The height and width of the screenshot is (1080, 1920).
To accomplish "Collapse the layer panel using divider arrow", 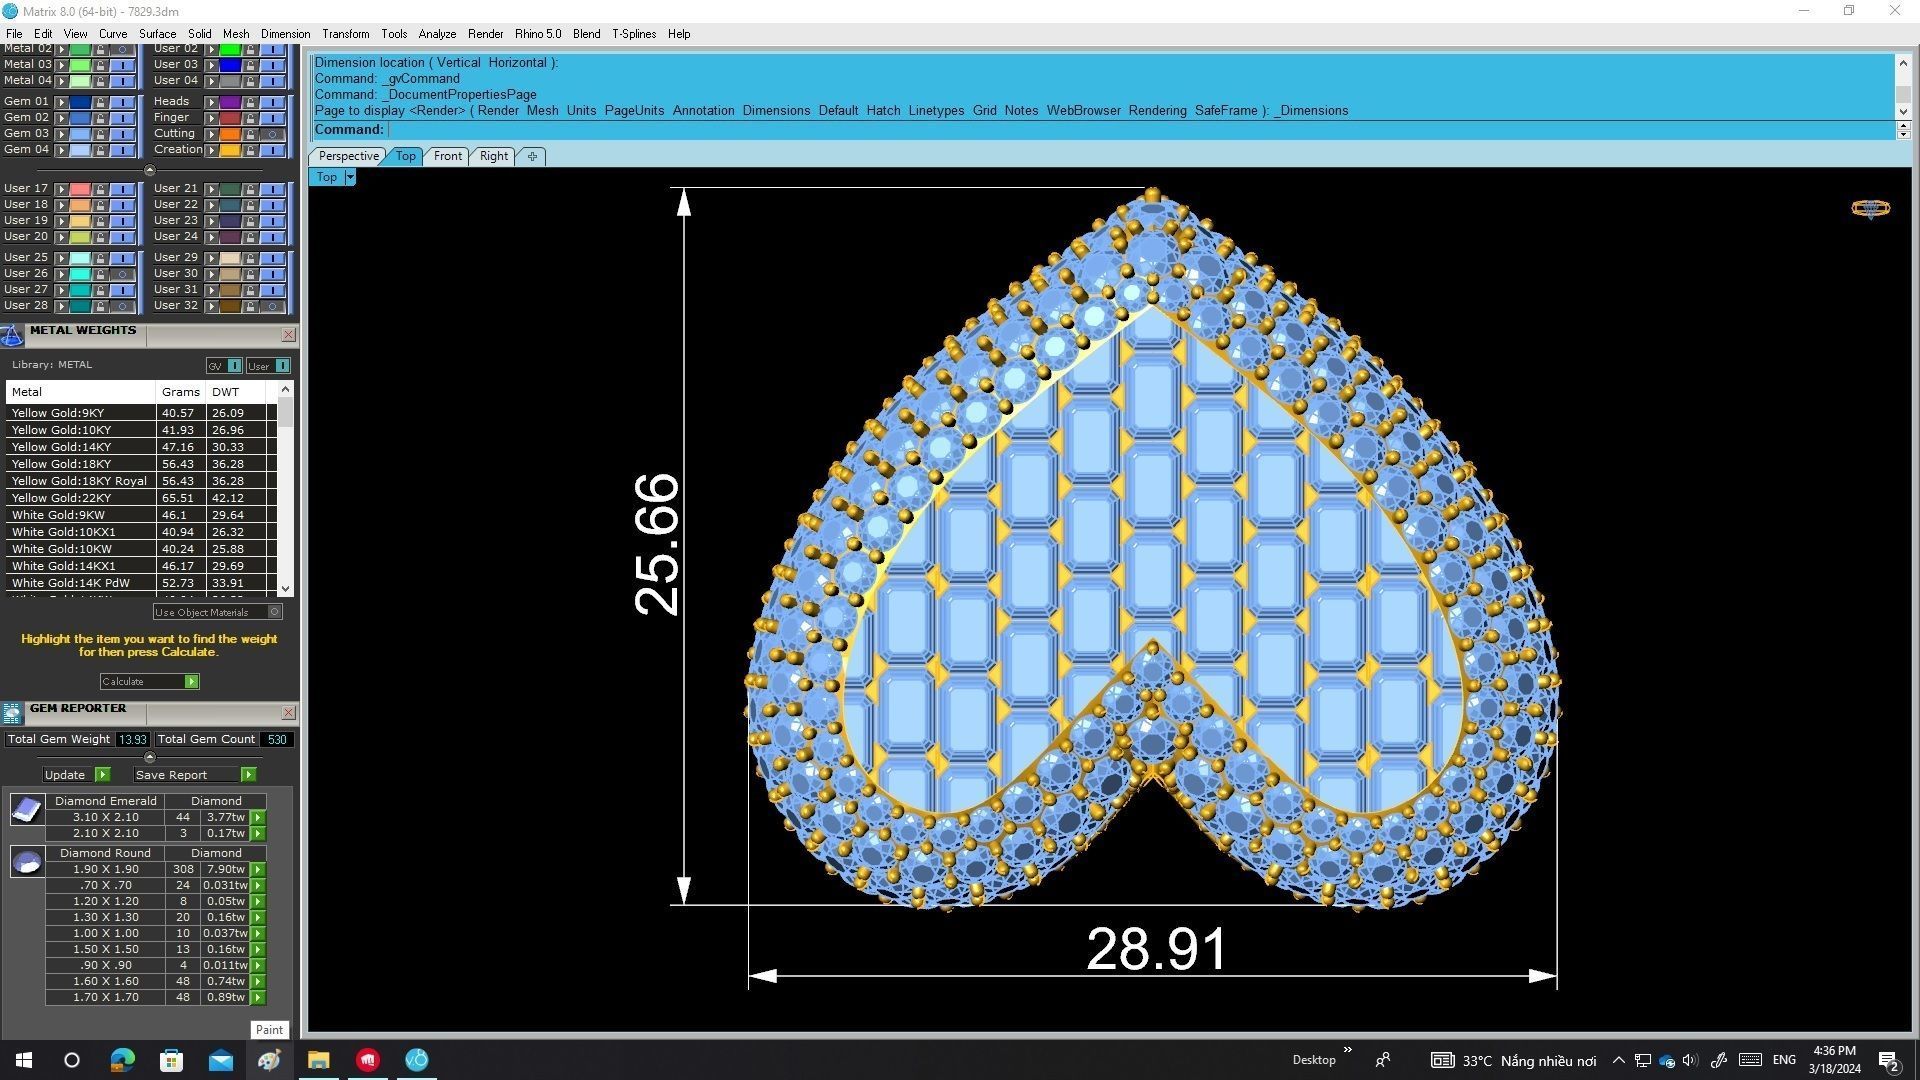I will (150, 171).
